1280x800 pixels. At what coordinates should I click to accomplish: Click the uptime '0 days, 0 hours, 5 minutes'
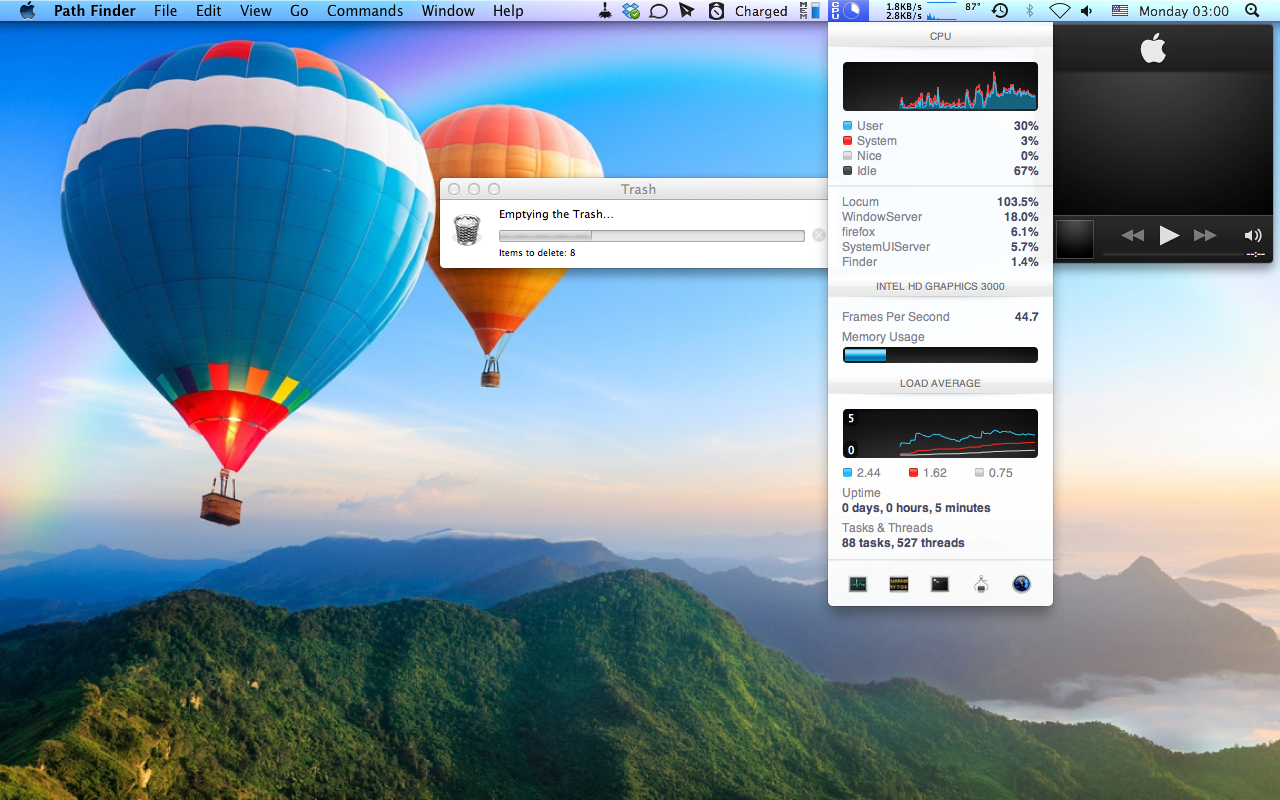916,508
